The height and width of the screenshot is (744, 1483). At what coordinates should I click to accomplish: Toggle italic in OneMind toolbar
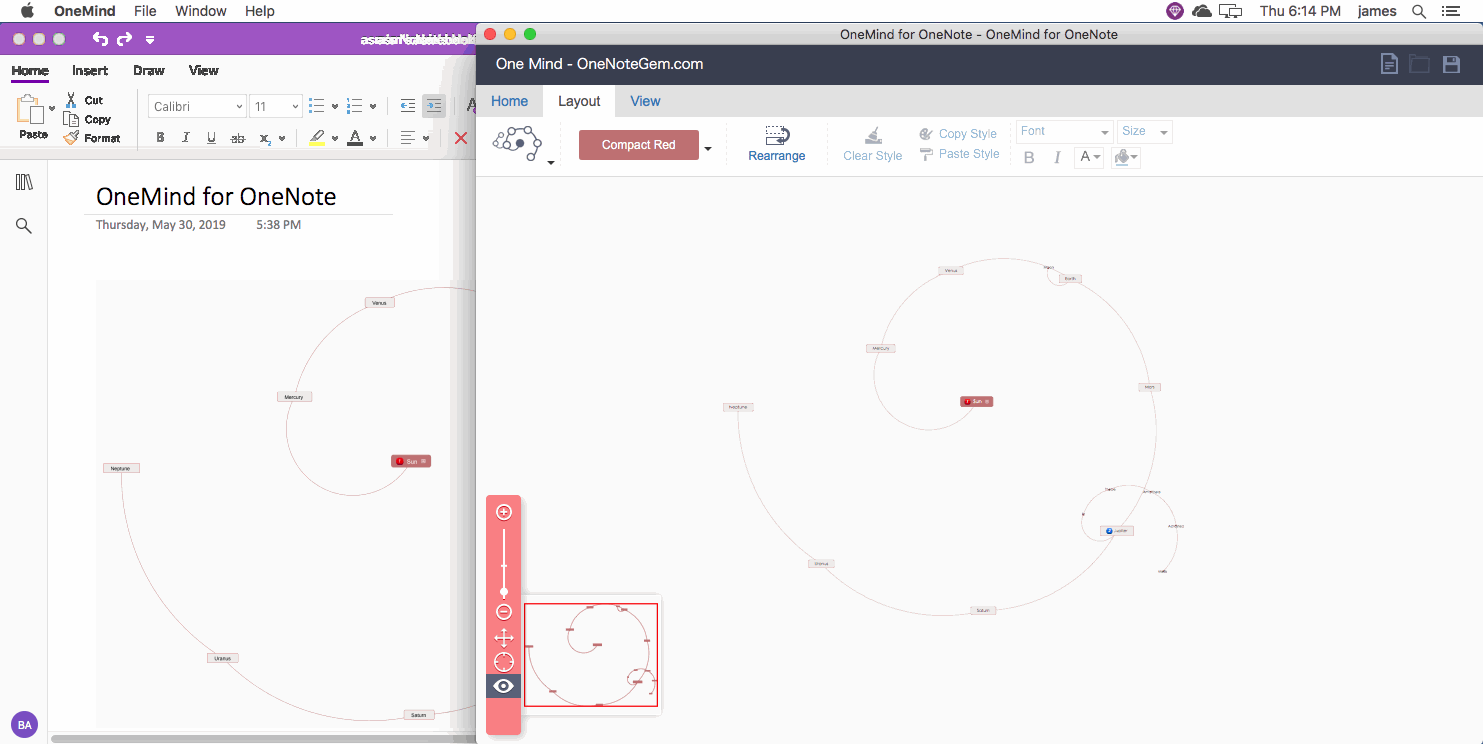1057,158
